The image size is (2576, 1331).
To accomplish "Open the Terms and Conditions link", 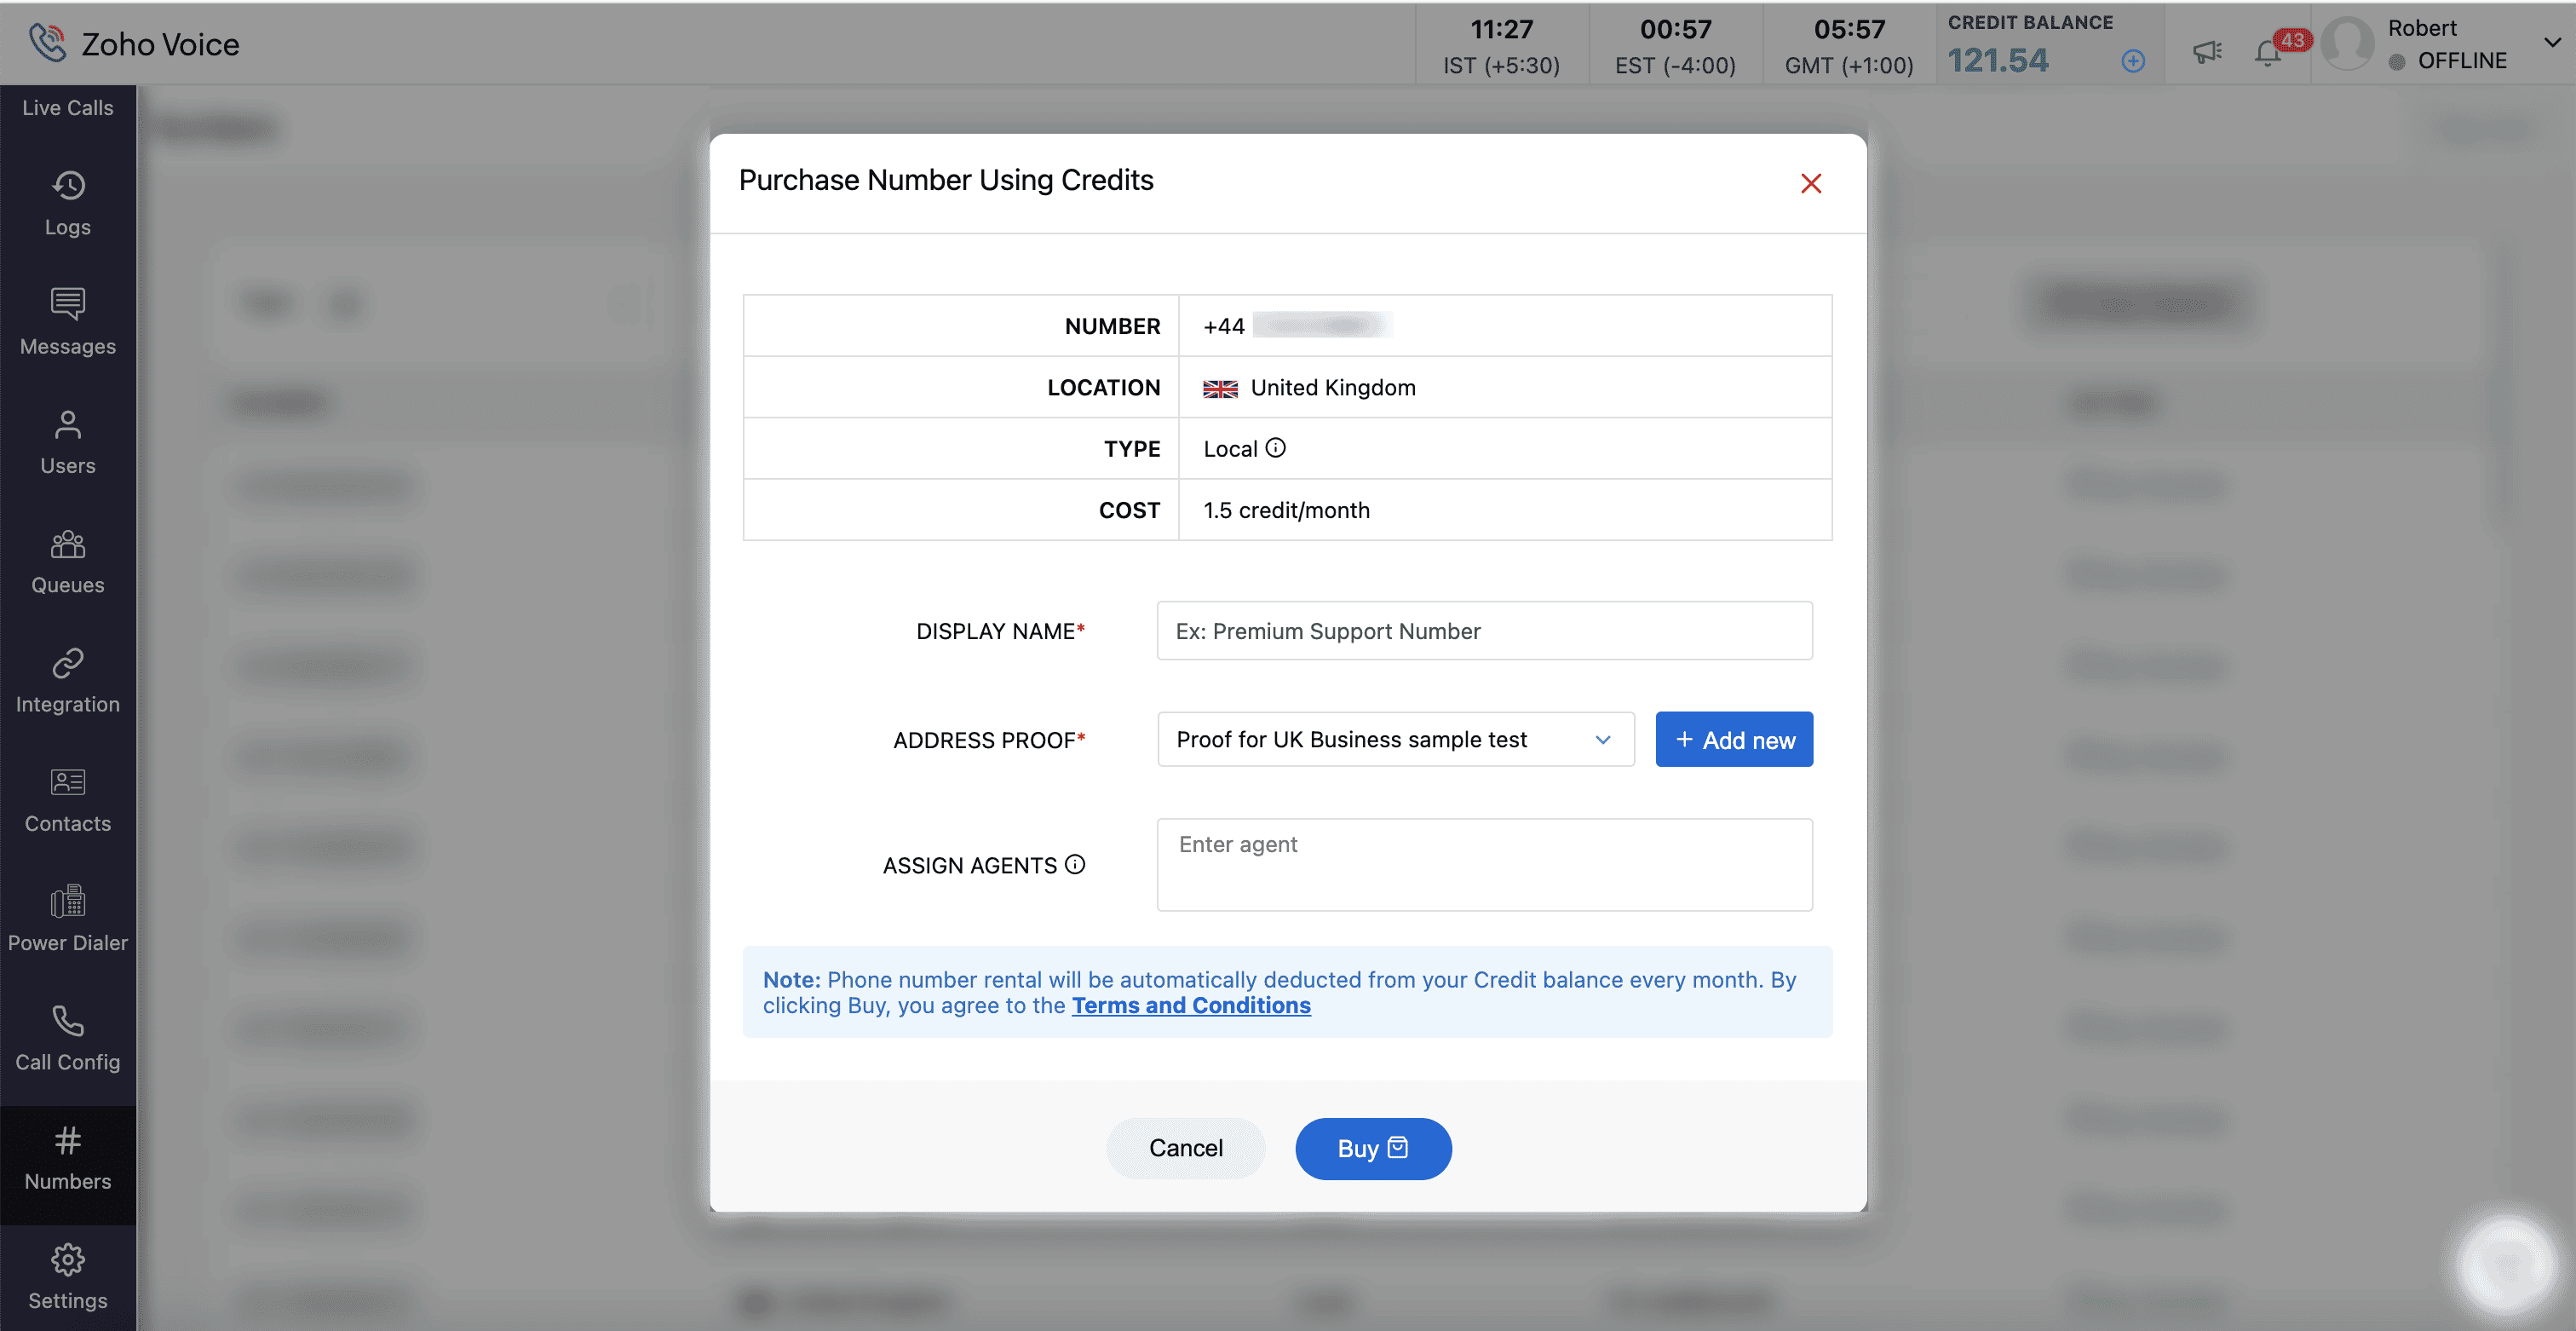I will [1190, 1006].
